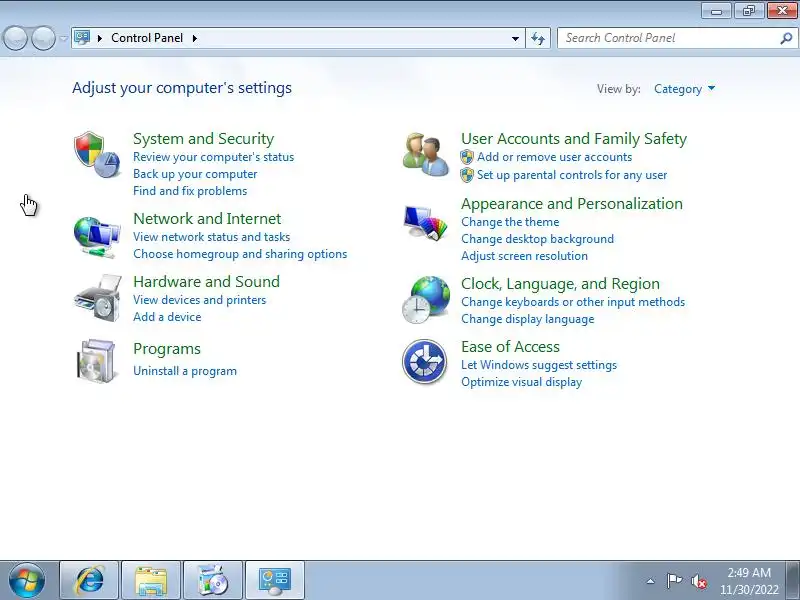Click the muted speaker volume tray icon

click(x=698, y=581)
